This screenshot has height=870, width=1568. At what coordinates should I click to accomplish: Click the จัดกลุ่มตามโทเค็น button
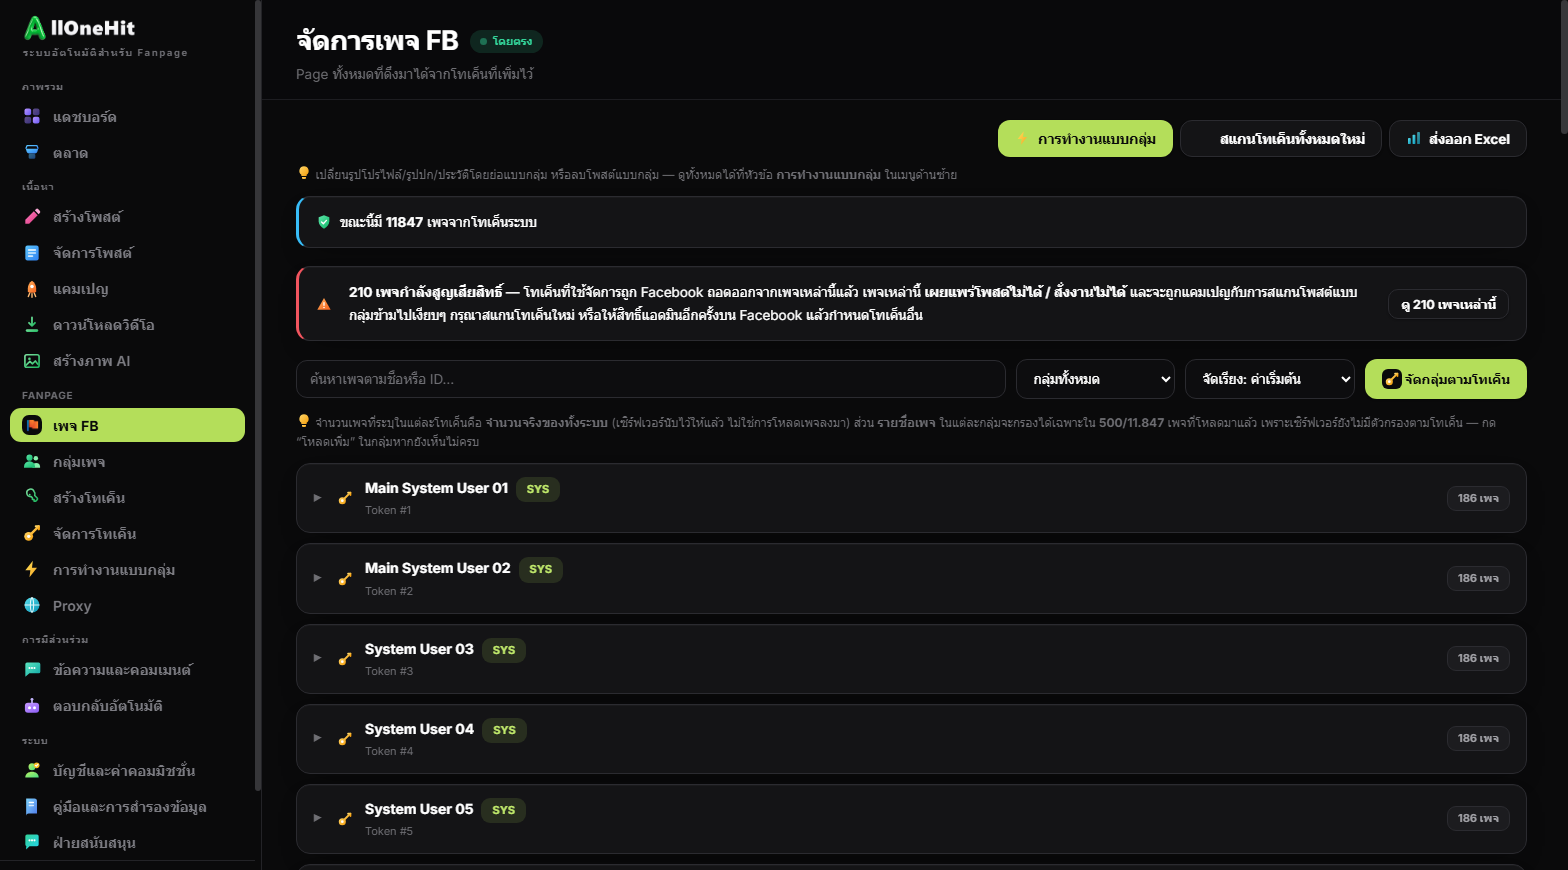pos(1446,379)
